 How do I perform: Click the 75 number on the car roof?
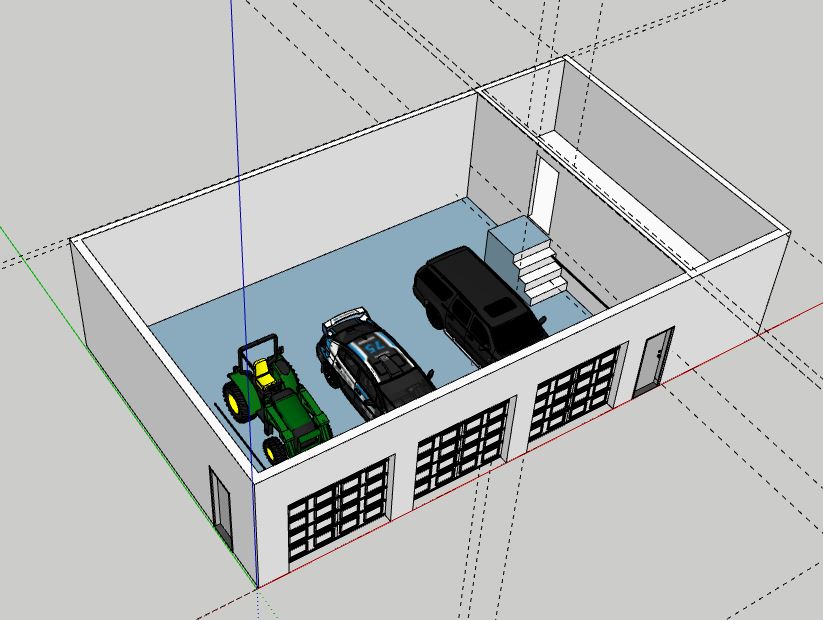[375, 347]
